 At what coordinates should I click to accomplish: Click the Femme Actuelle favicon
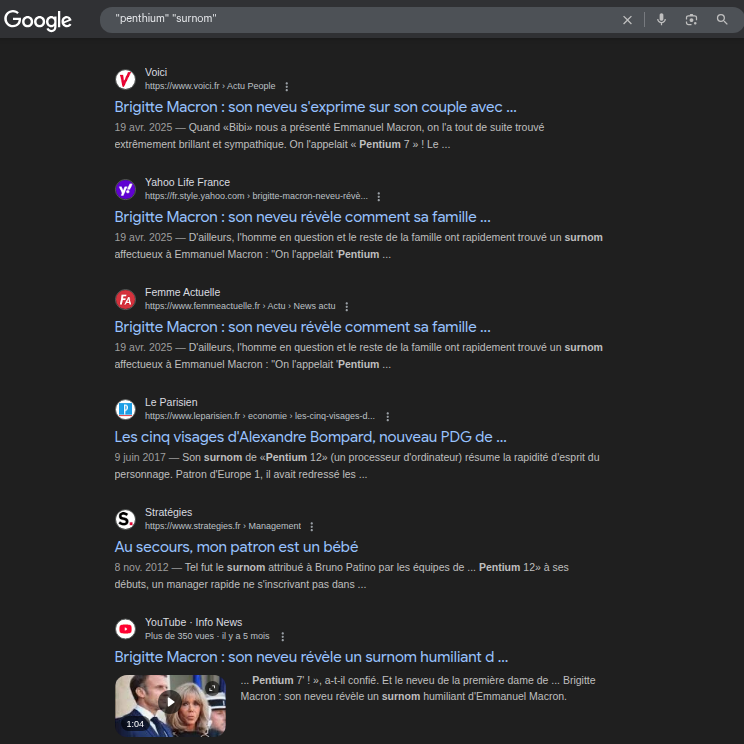[x=125, y=299]
